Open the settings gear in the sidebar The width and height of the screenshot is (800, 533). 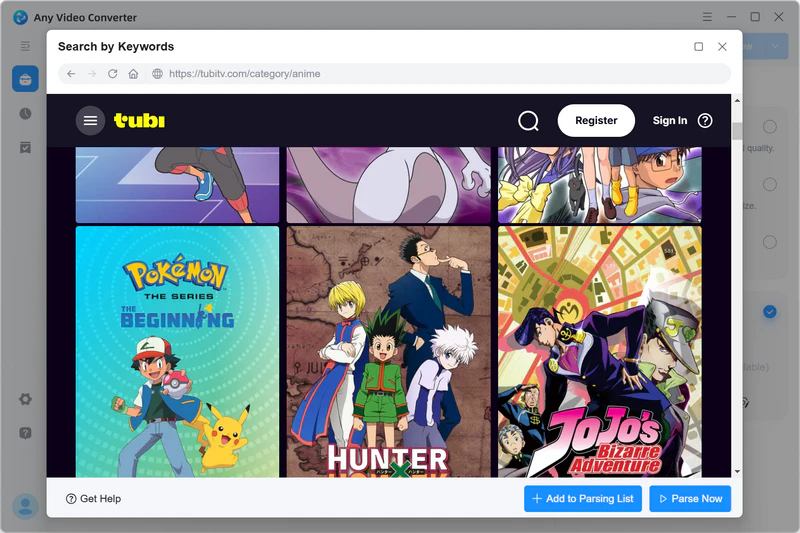pyautogui.click(x=25, y=399)
